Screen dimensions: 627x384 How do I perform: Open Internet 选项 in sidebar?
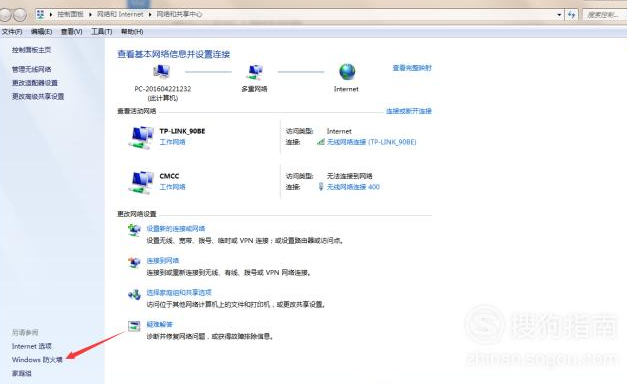[32, 346]
